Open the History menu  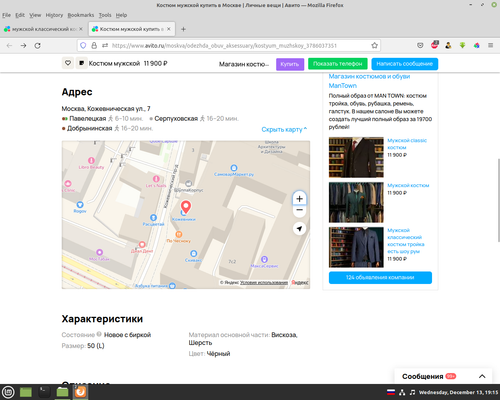pos(54,15)
